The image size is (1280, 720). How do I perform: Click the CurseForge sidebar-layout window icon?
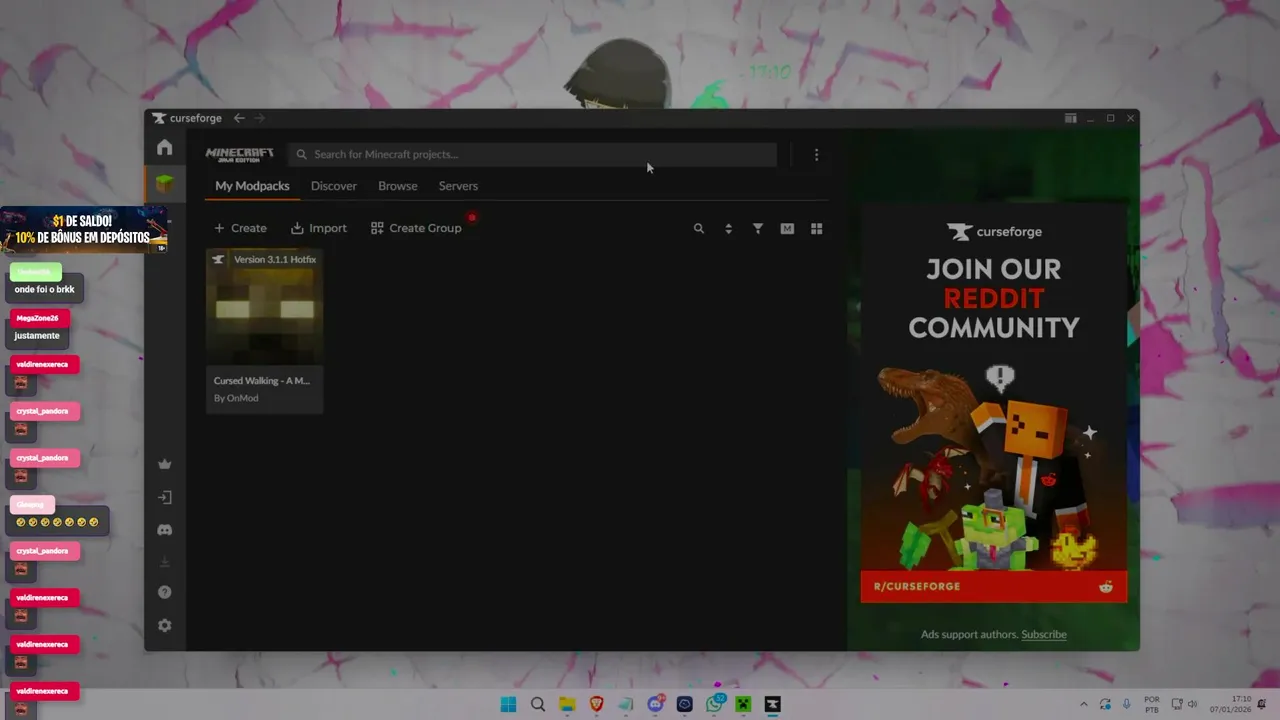click(x=1070, y=118)
